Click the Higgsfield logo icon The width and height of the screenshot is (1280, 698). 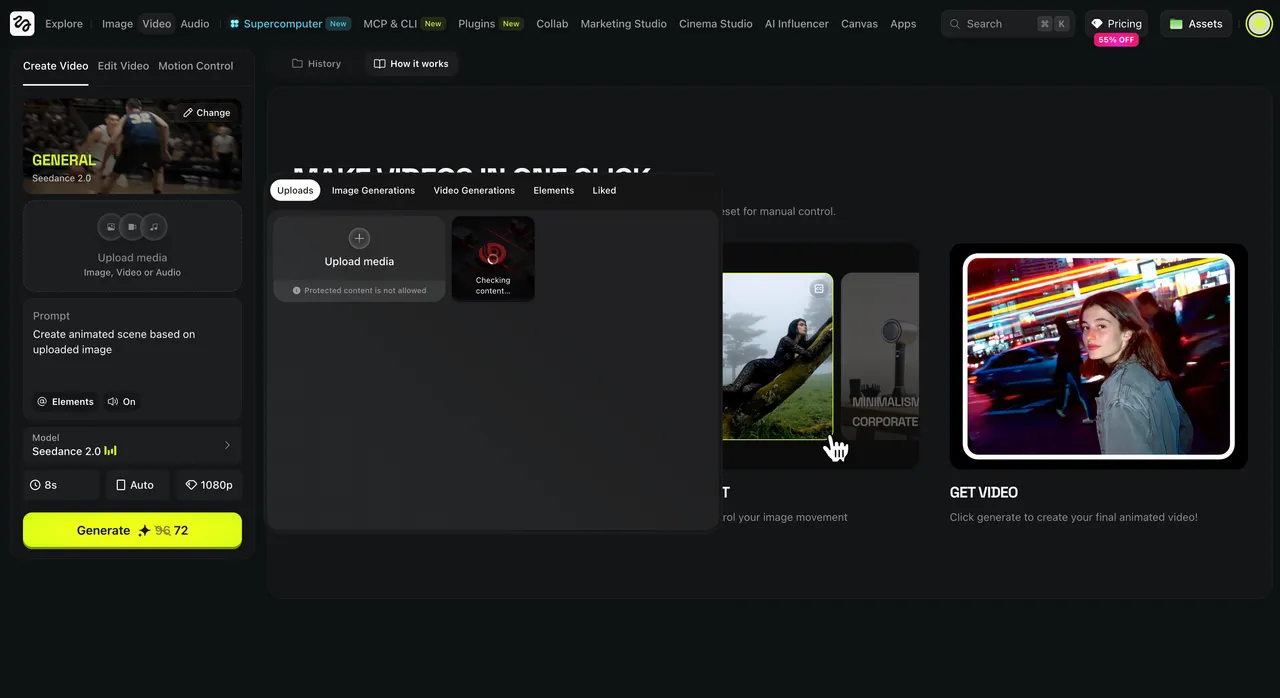(22, 23)
